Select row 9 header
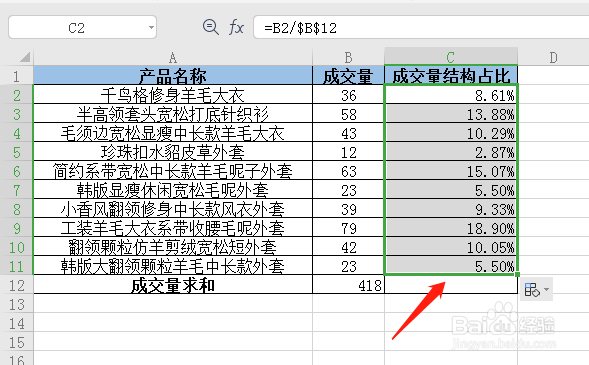Screen dimensions: 589x365 17,228
